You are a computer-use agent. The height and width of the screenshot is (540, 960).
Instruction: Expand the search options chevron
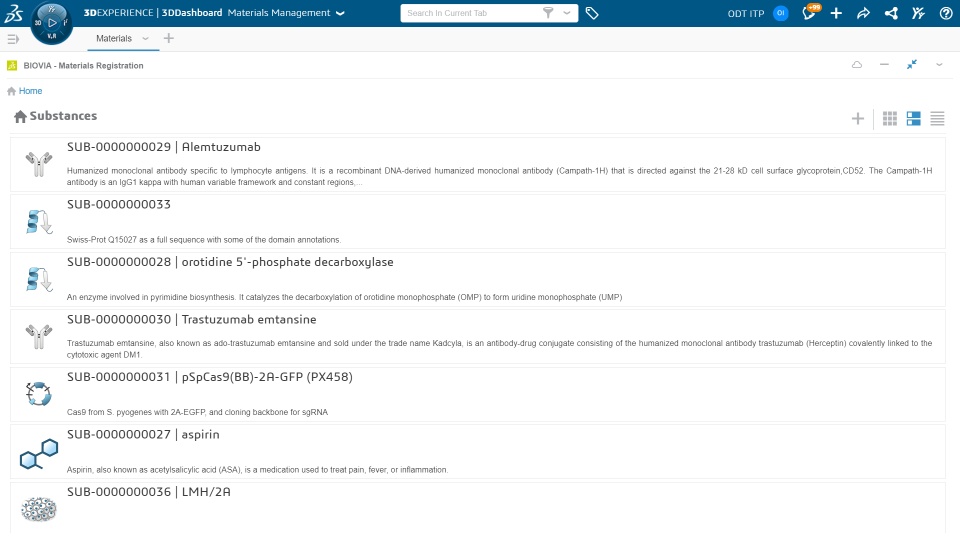click(567, 13)
